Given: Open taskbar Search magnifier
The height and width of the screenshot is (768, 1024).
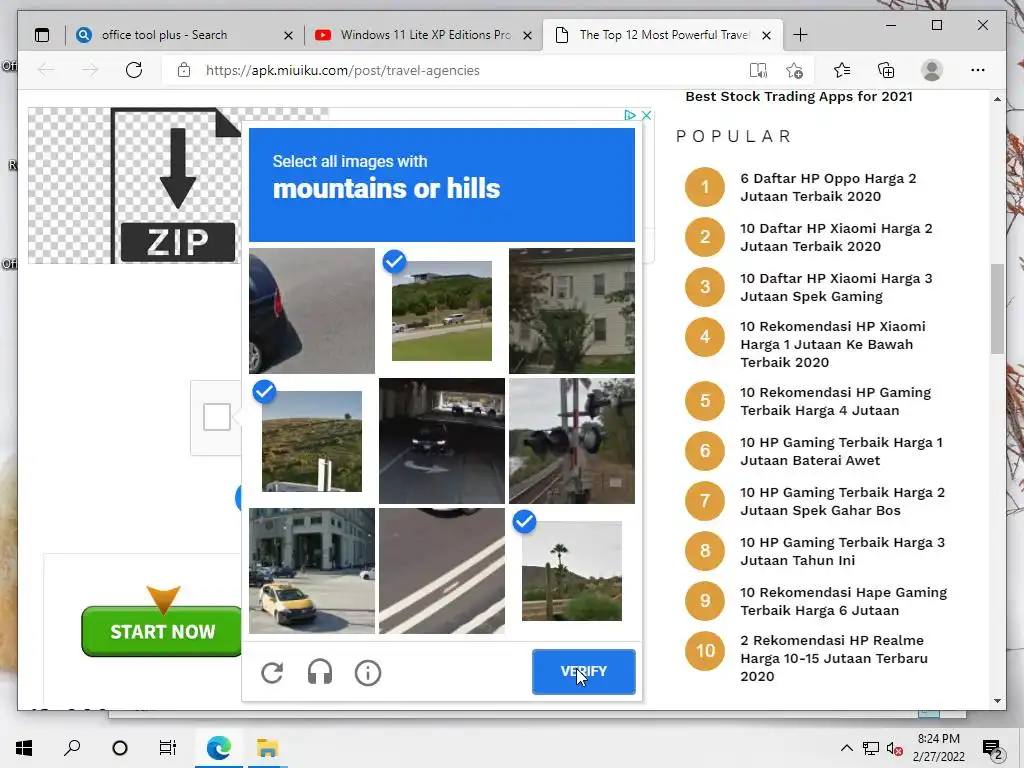Looking at the screenshot, I should click(72, 748).
